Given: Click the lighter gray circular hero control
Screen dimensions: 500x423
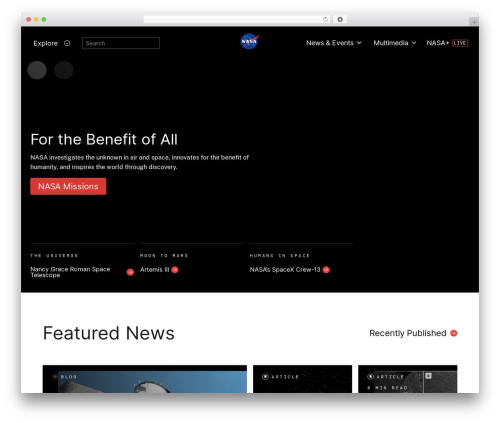Looking at the screenshot, I should 37,70.
